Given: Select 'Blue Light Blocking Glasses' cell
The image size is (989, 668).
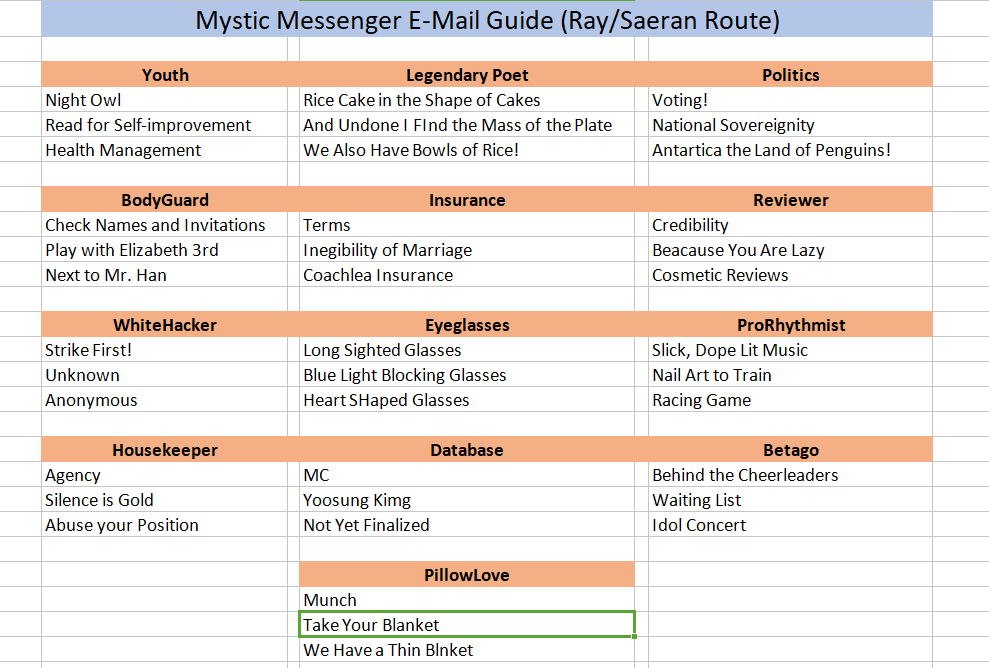Looking at the screenshot, I should coord(467,375).
